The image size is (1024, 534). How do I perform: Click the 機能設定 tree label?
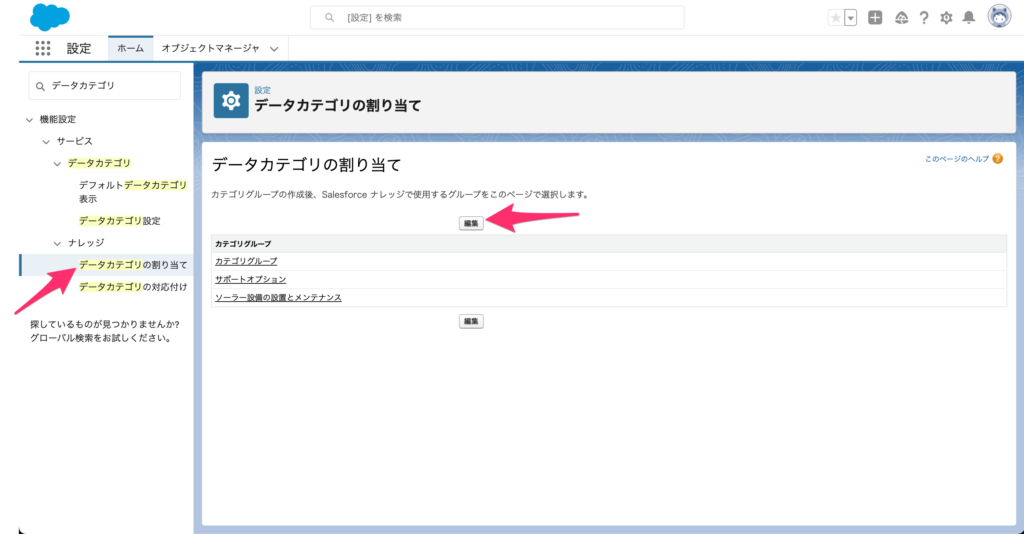[57, 119]
